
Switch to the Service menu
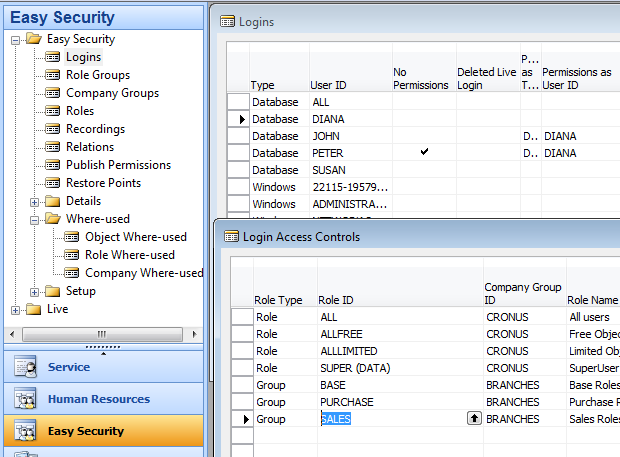click(68, 367)
